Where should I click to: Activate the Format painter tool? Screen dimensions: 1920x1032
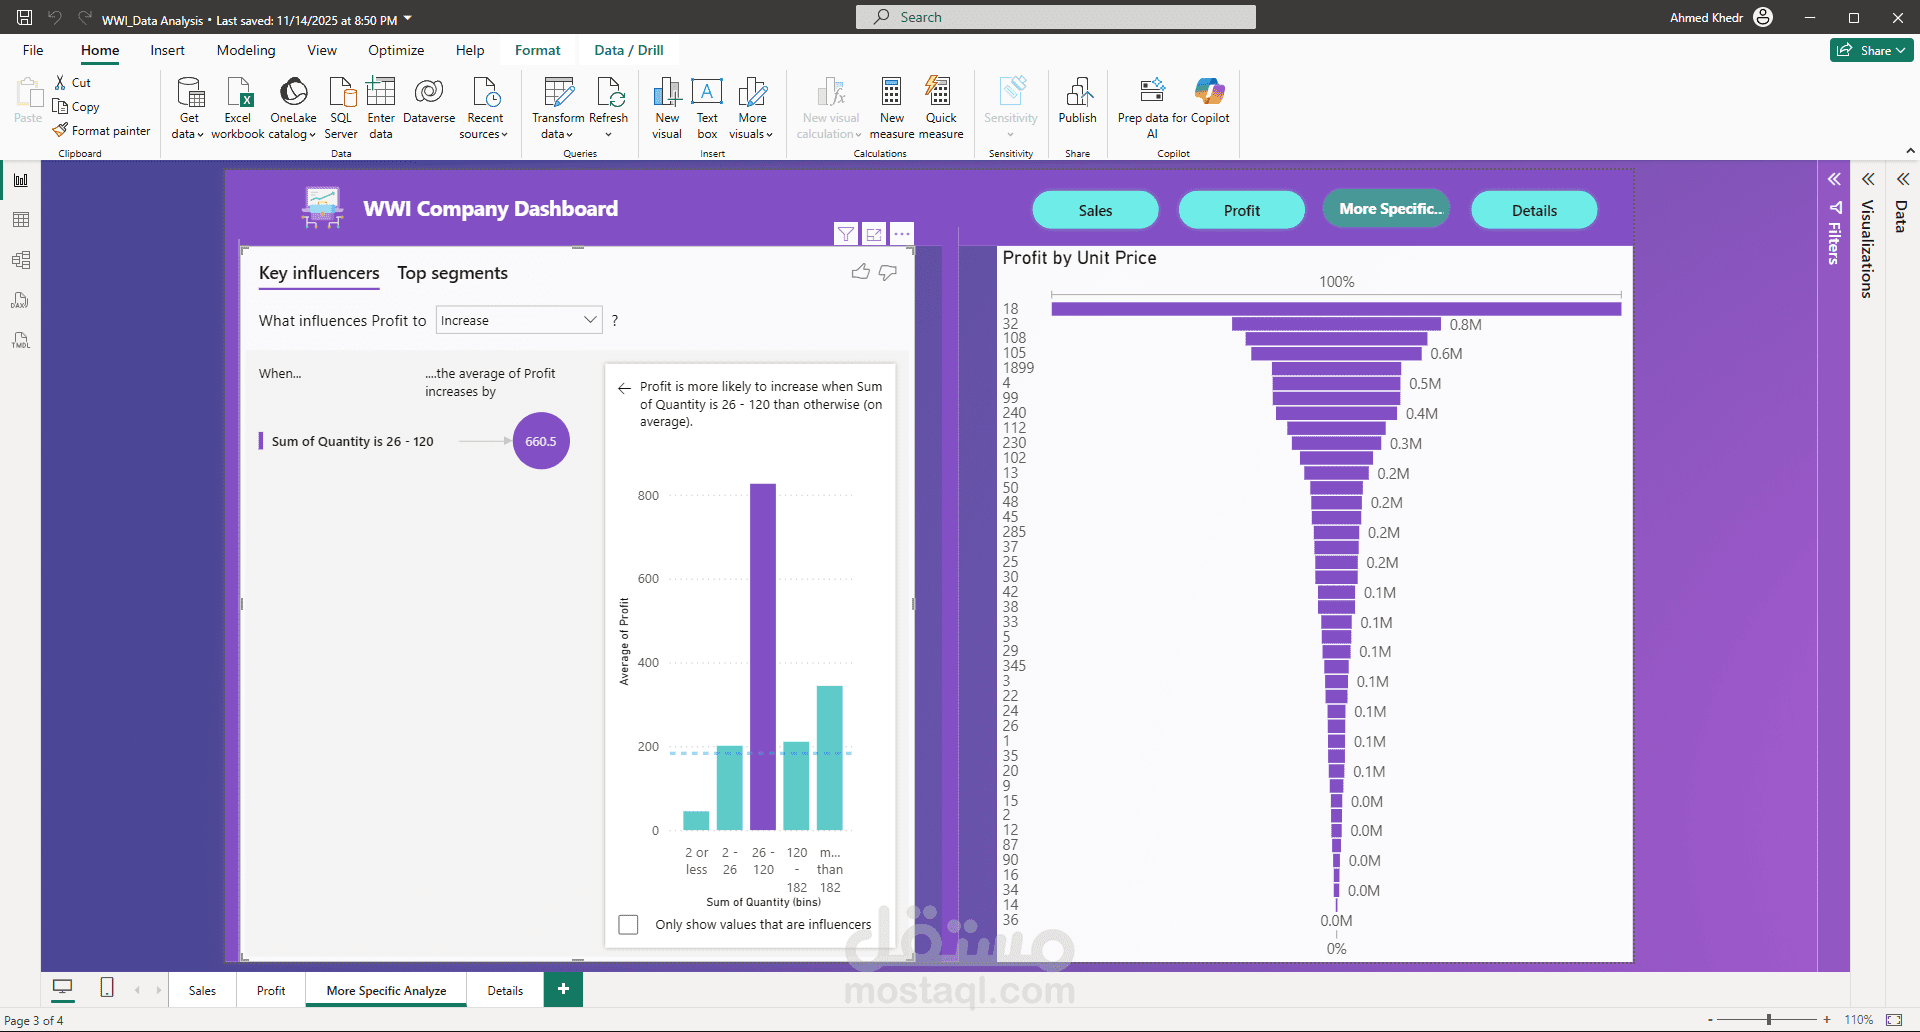[x=102, y=131]
